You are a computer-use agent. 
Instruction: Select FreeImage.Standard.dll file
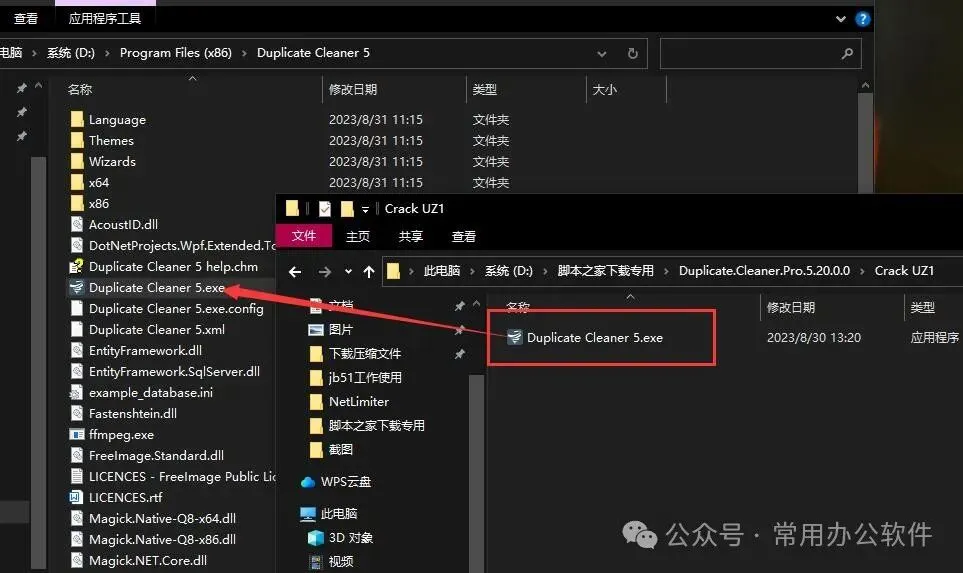pos(156,455)
